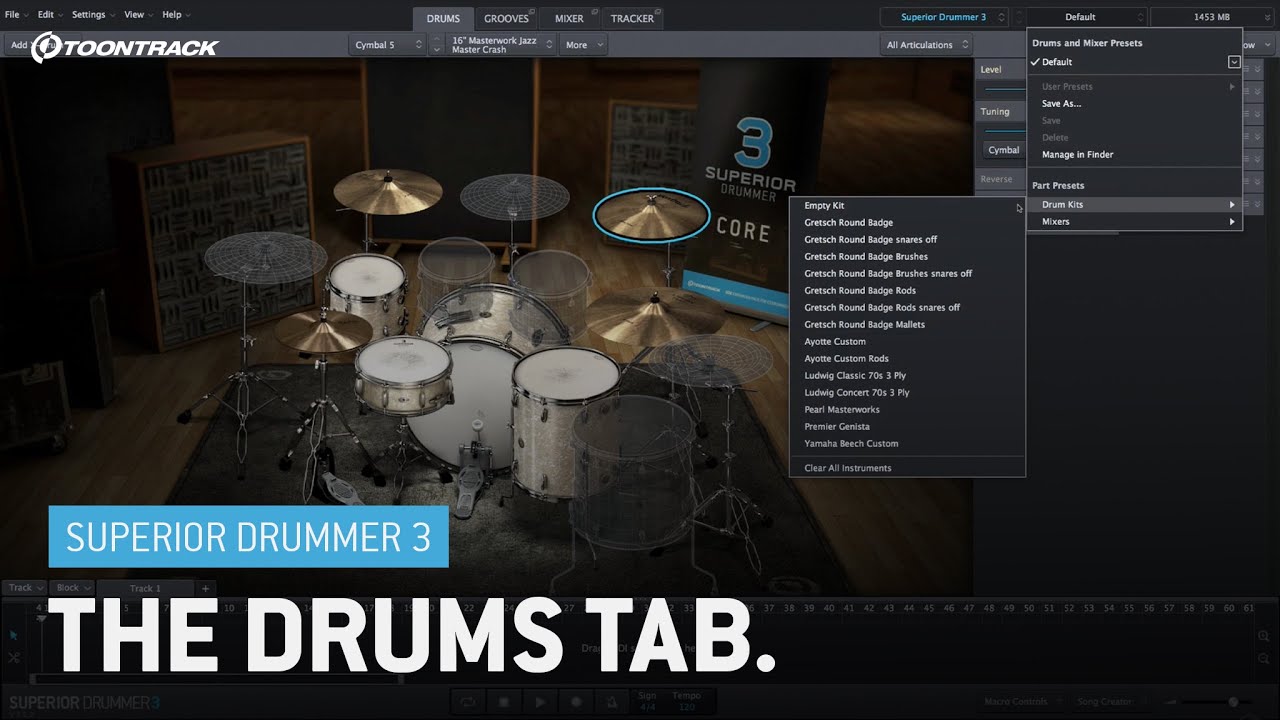Switch to the GROOVES tab
This screenshot has height=720, width=1280.
click(506, 18)
